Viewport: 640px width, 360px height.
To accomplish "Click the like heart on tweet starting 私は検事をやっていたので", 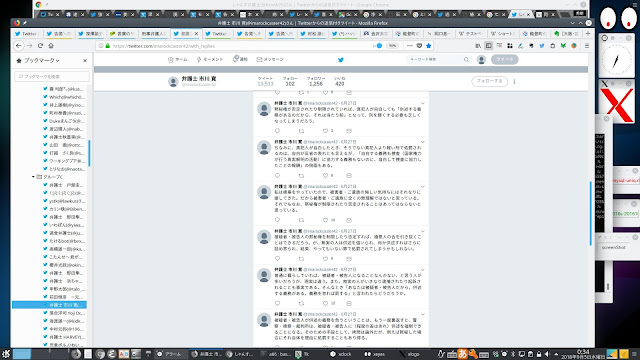I will coord(325,220).
